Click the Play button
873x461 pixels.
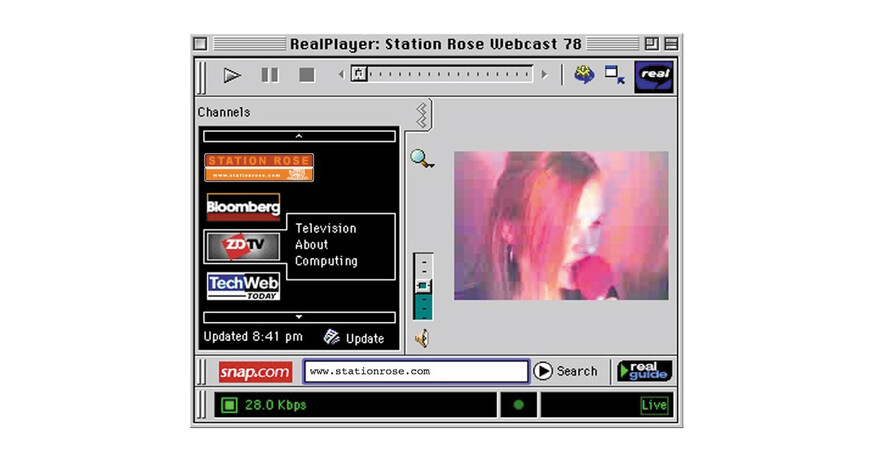[x=232, y=75]
